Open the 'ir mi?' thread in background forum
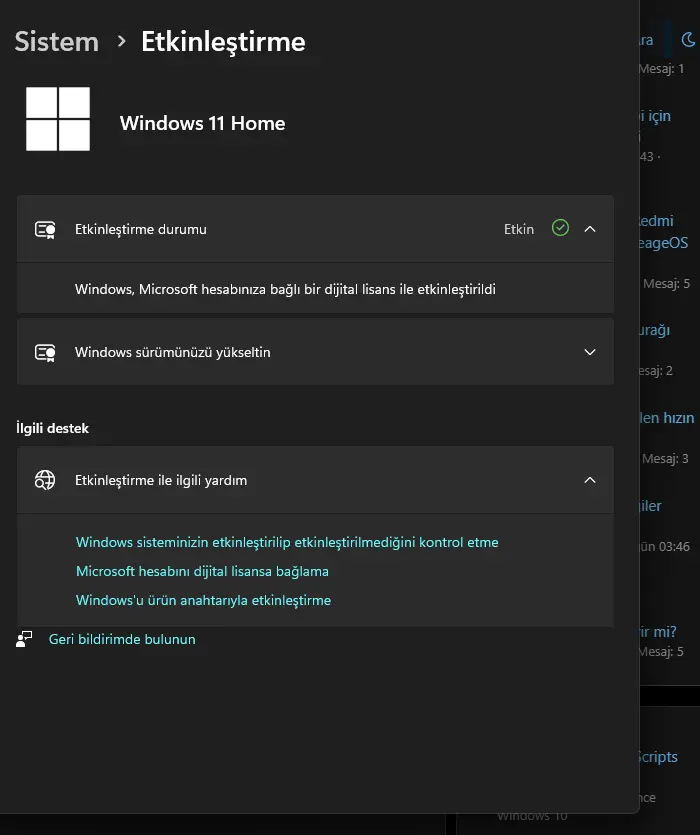 point(658,632)
